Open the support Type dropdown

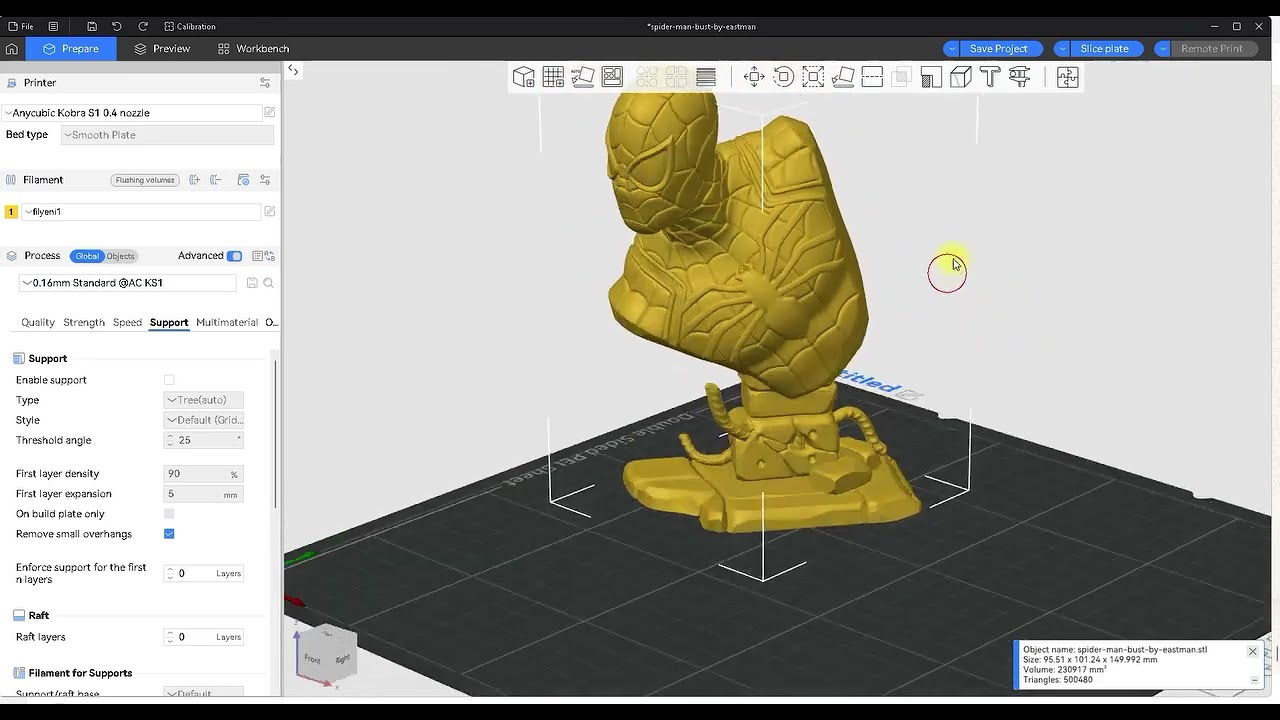(x=203, y=400)
